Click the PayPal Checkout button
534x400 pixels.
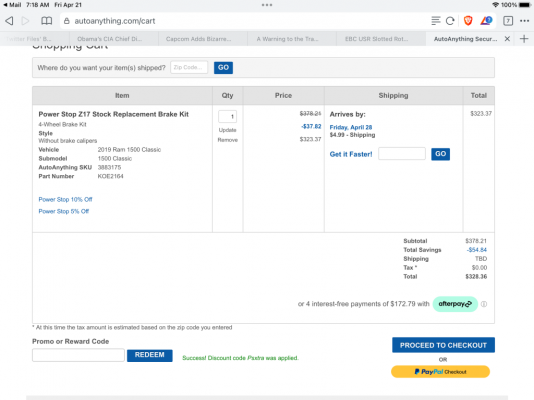(440, 372)
